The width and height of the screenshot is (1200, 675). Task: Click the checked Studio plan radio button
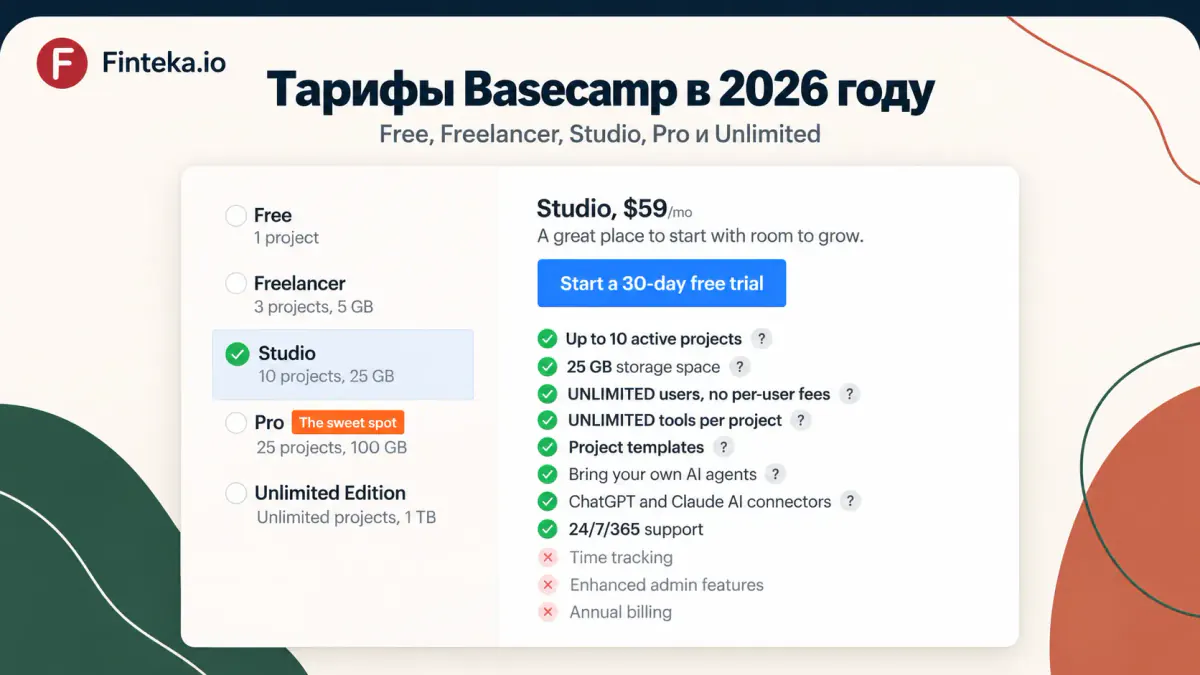pyautogui.click(x=237, y=354)
